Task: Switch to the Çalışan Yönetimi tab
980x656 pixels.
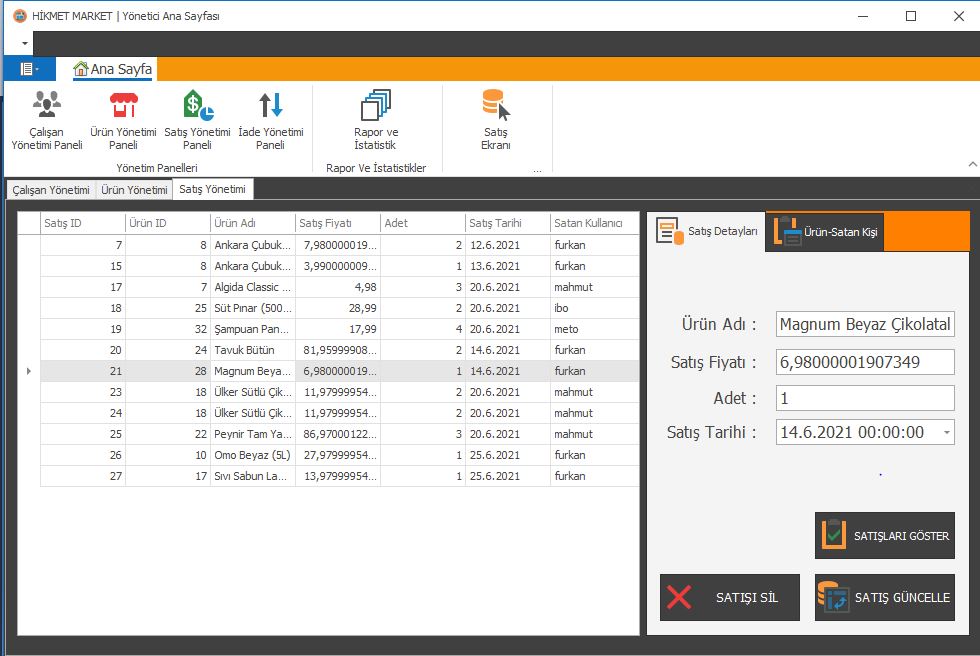Action: (49, 189)
